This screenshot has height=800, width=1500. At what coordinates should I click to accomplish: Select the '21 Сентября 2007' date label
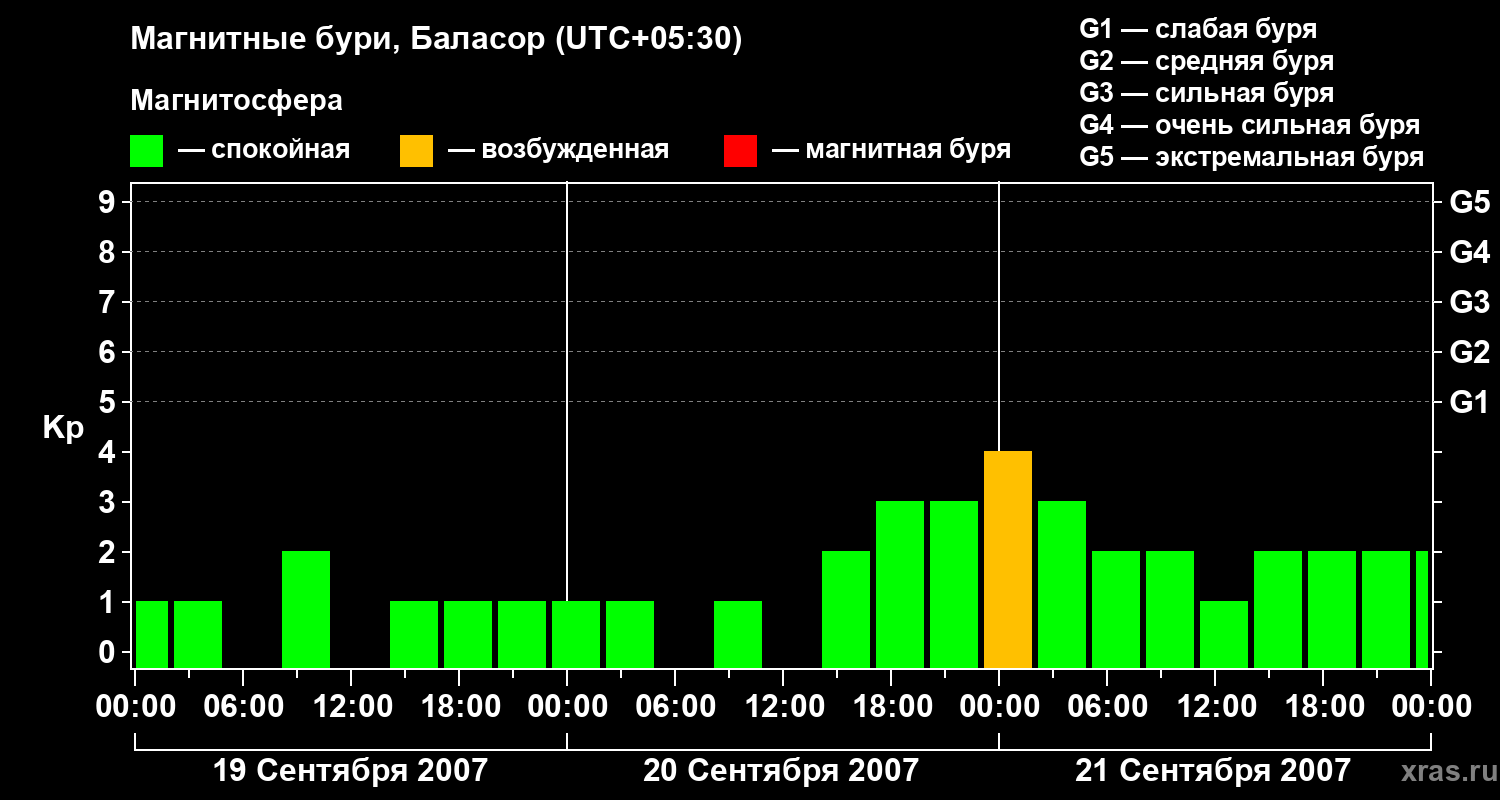1212,771
